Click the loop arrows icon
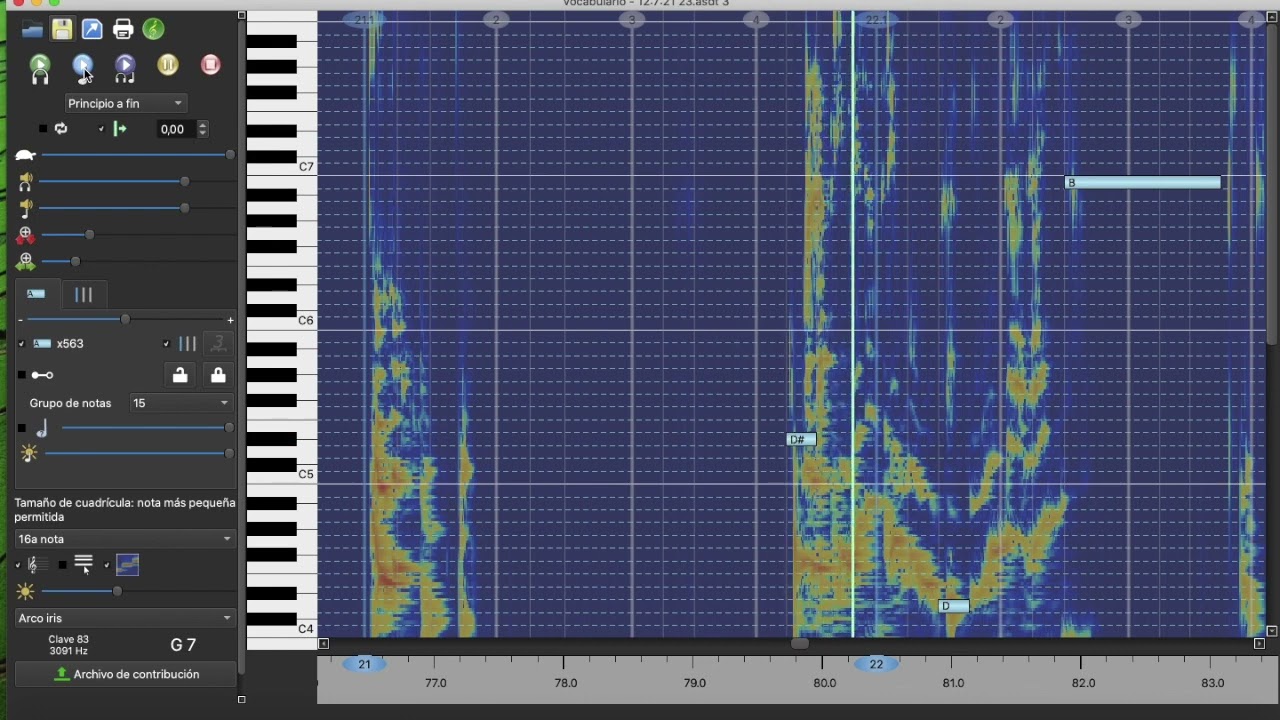Viewport: 1280px width, 720px height. (x=61, y=129)
